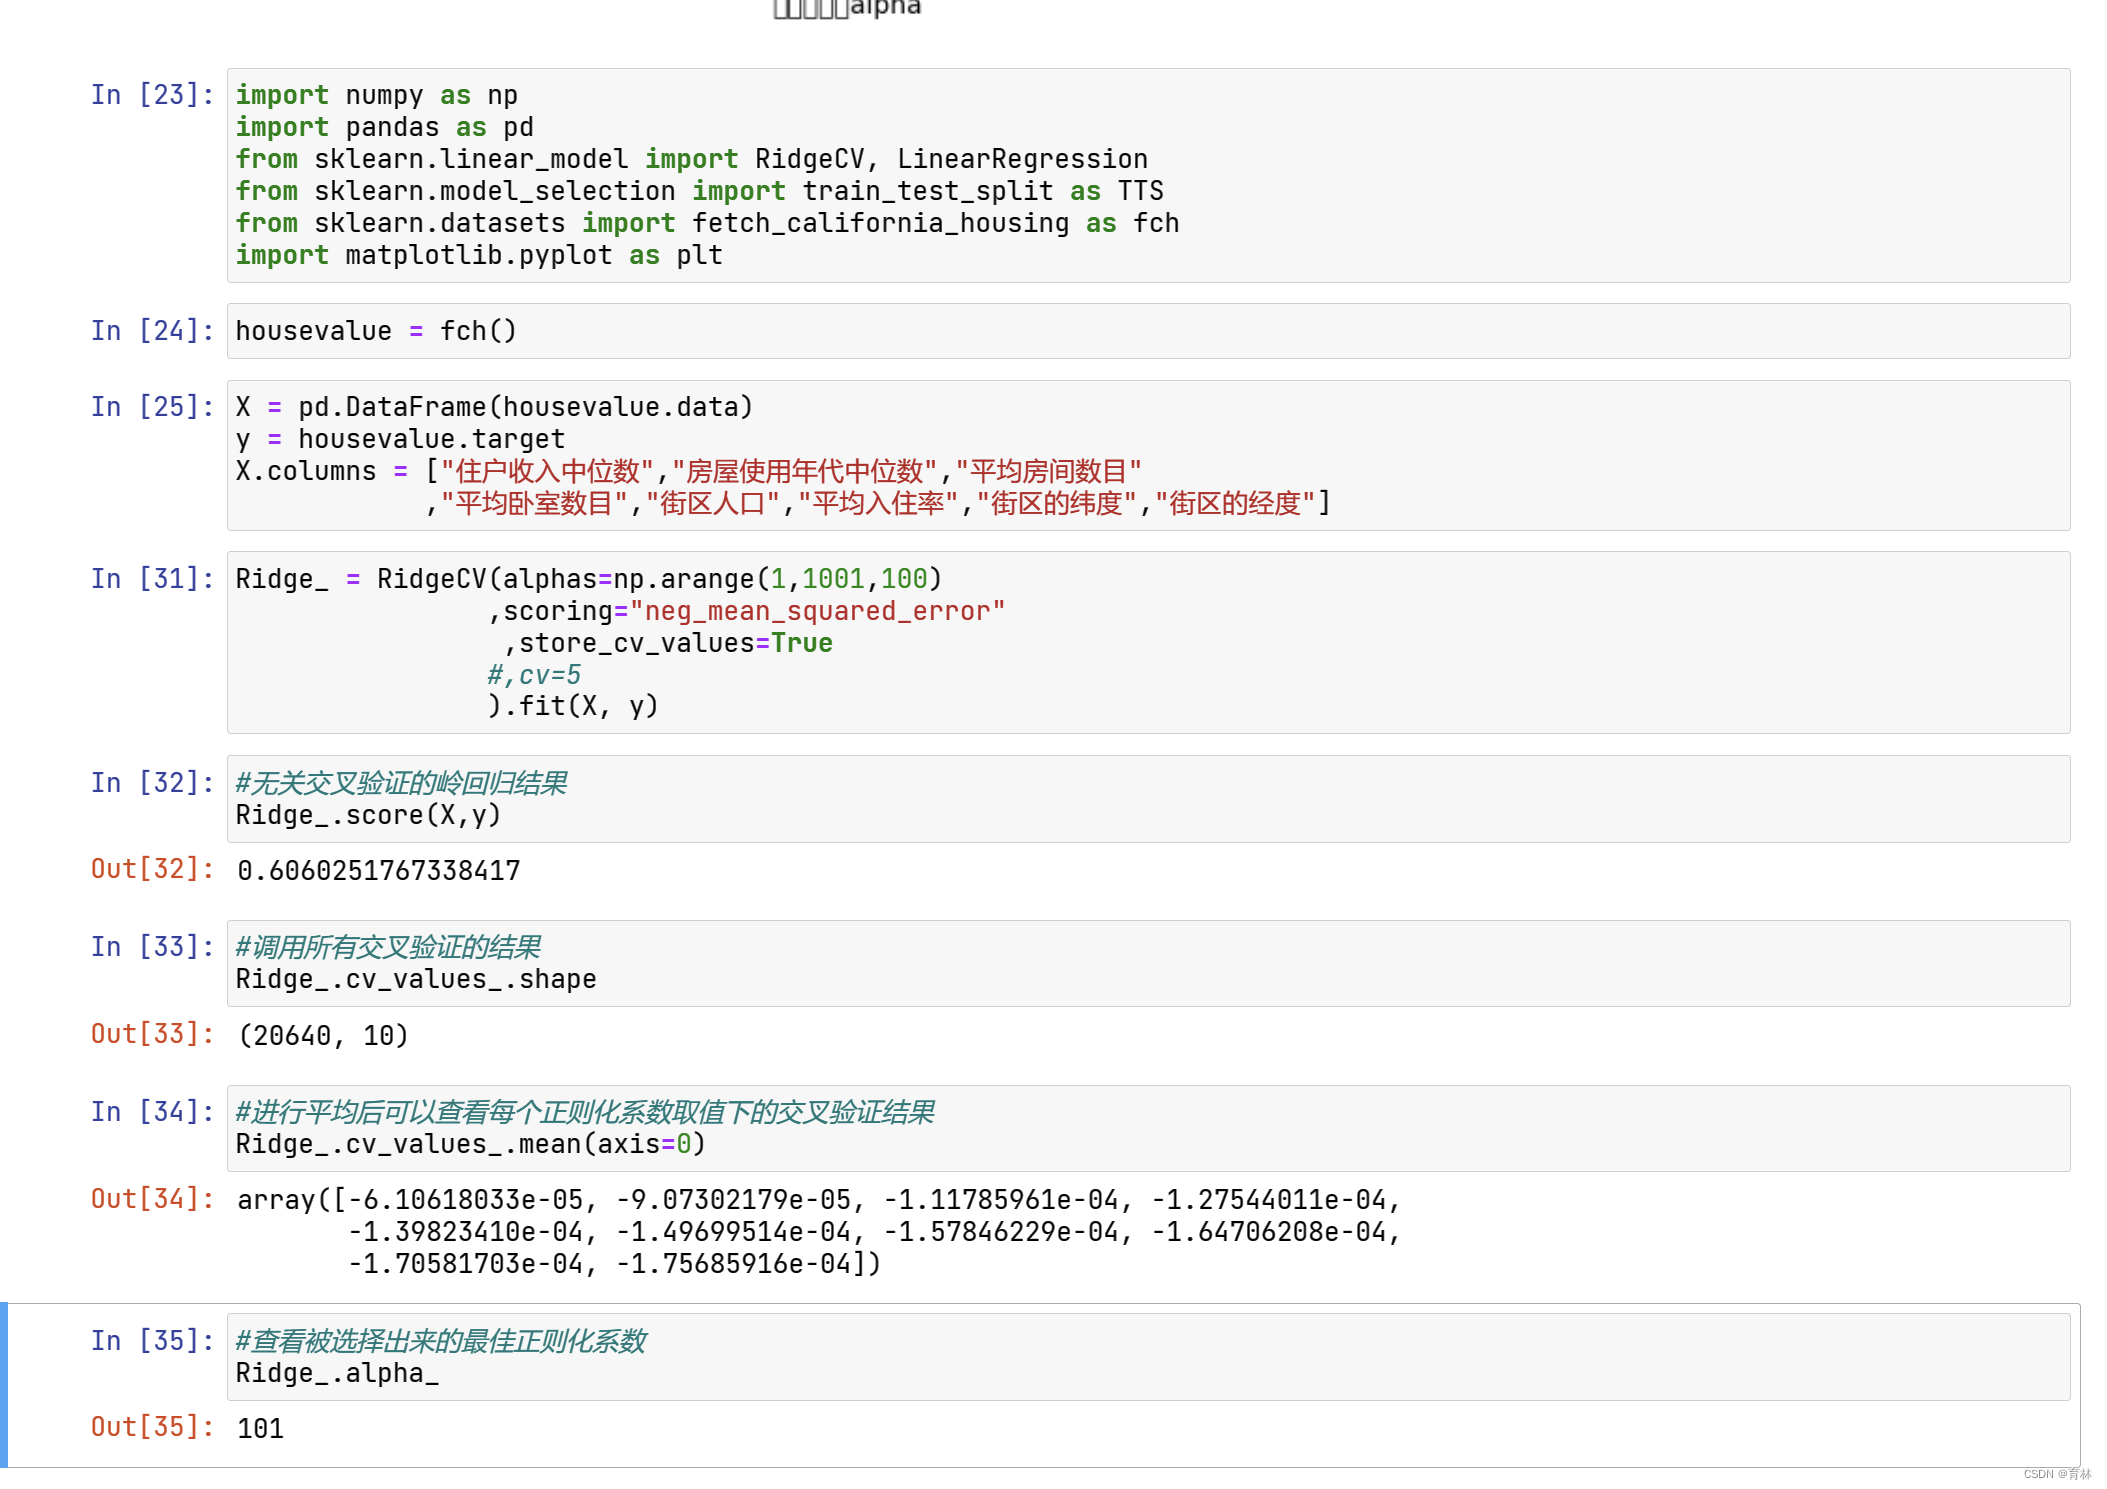Viewport: 2107px width, 1489px height.
Task: Click the RidgeCV definition cell In [31]
Action: click(x=1148, y=642)
